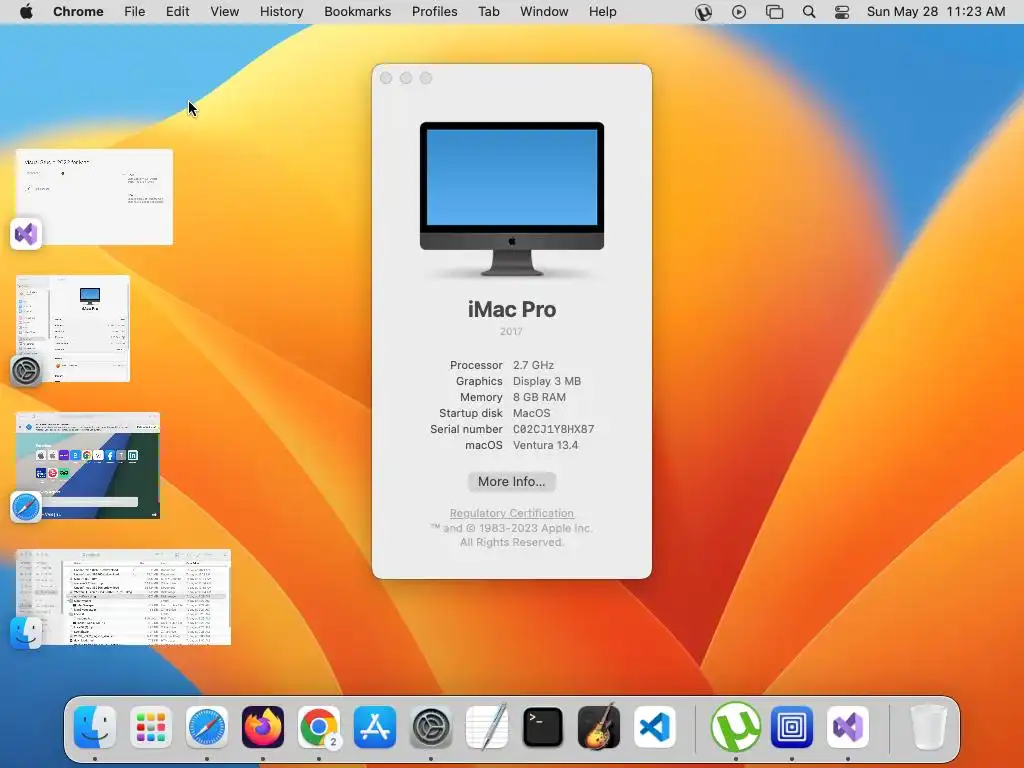
Task: Open the Bookmarks menu
Action: [357, 12]
